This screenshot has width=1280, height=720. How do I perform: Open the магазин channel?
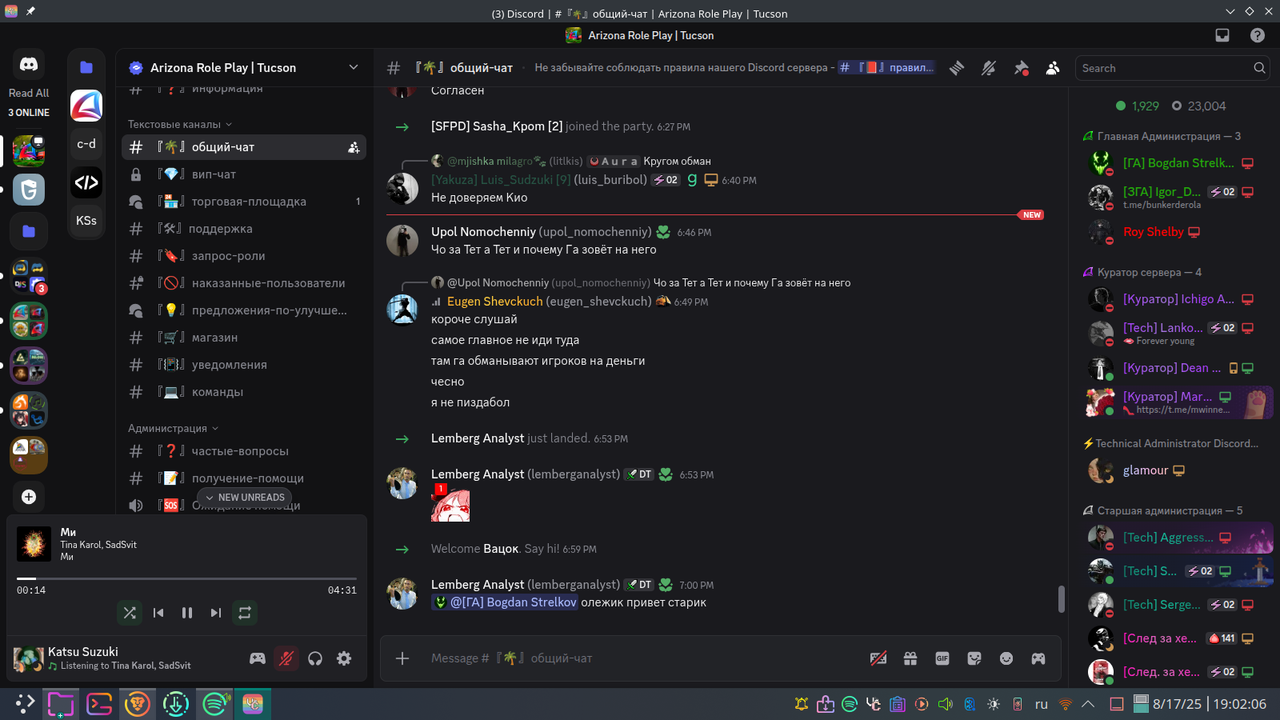(x=244, y=337)
